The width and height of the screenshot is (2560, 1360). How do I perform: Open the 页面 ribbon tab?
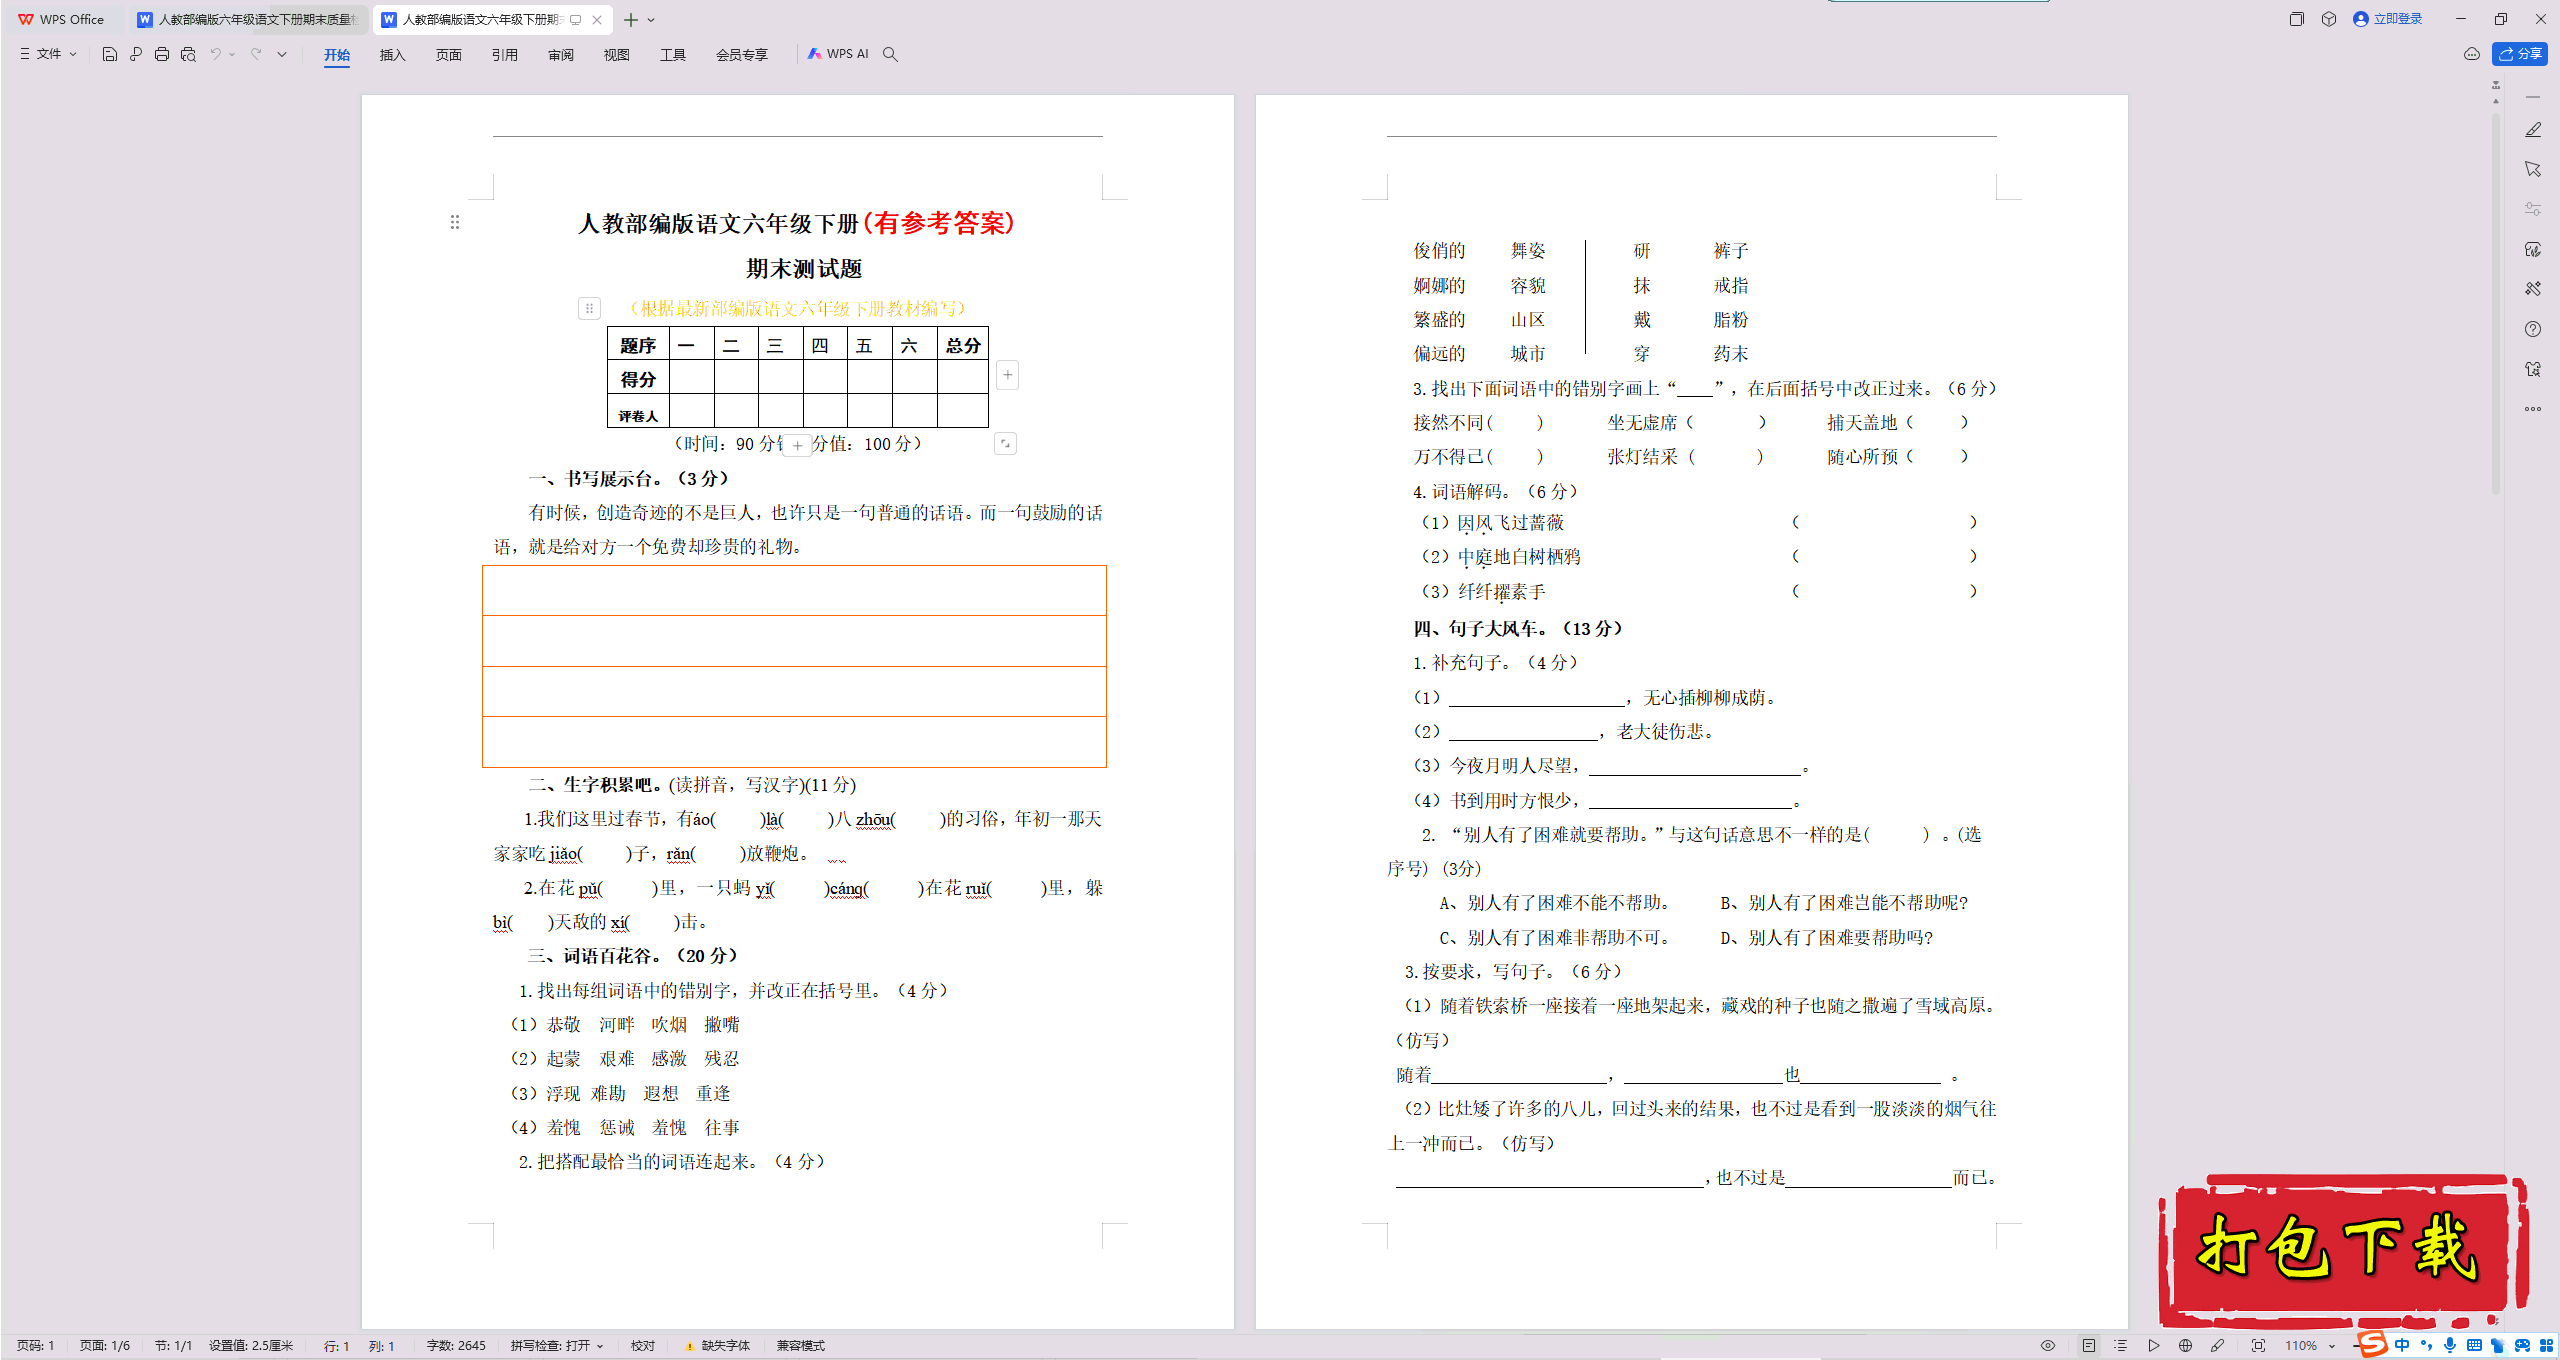click(x=449, y=55)
